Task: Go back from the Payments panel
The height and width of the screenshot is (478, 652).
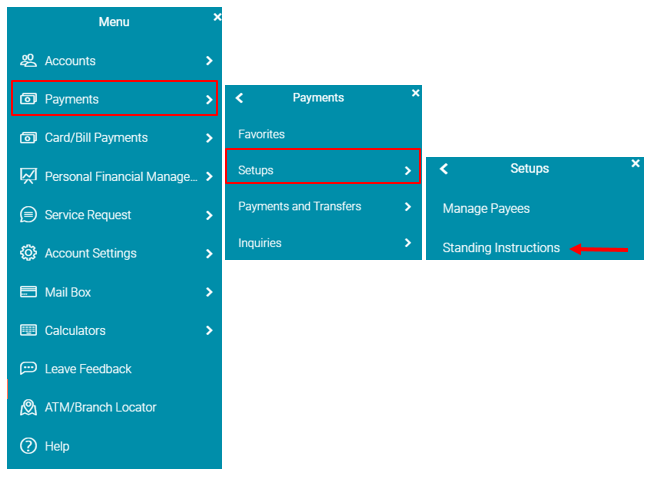Action: point(240,98)
